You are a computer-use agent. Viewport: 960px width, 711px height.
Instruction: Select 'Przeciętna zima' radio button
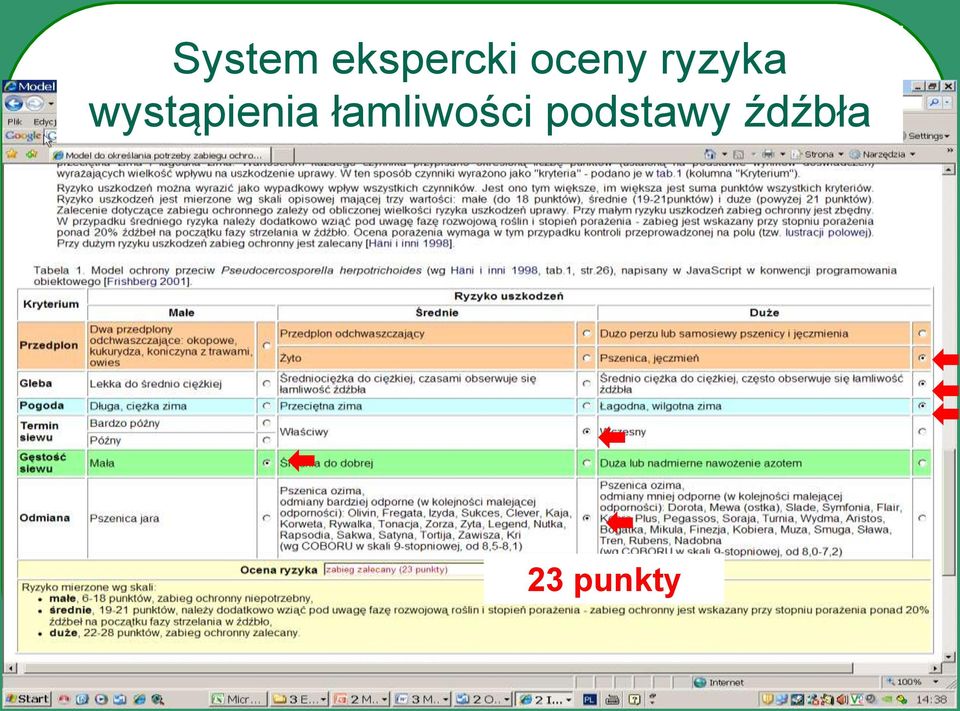click(587, 405)
